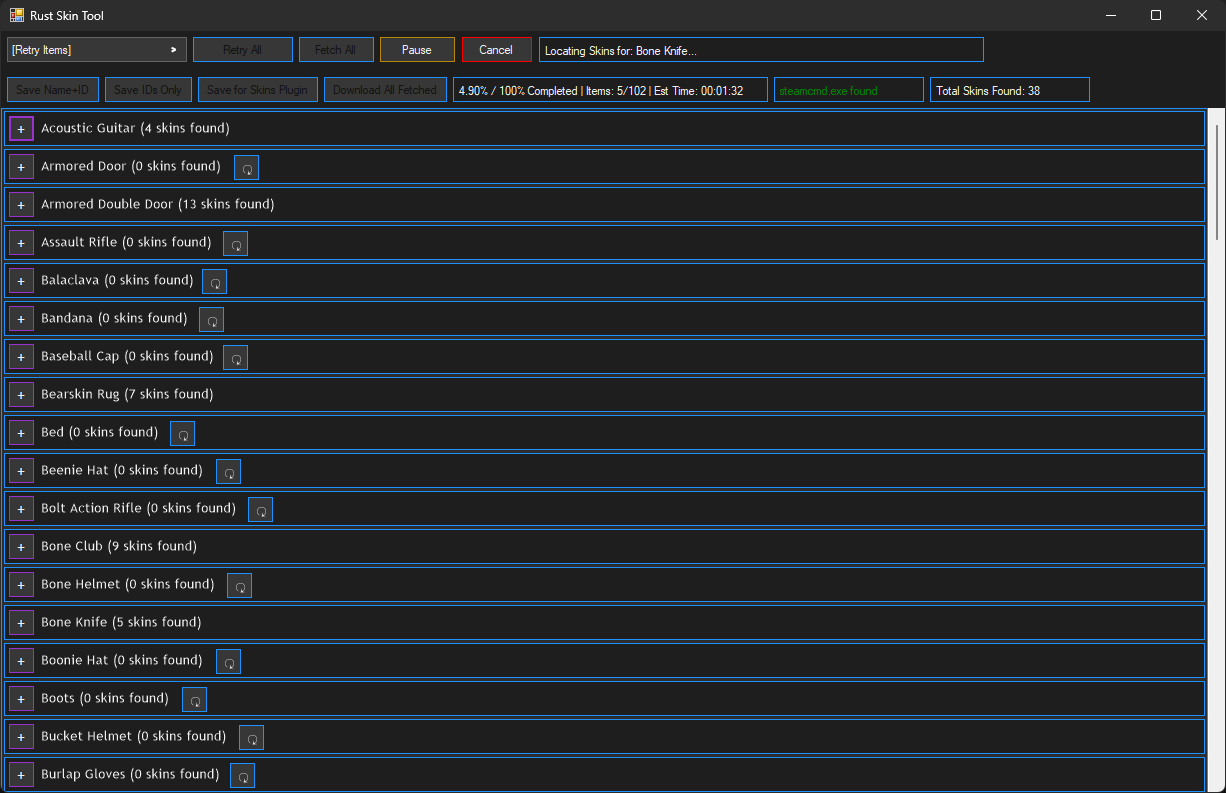Viewport: 1226px width, 793px height.
Task: Retry Baseball Cap skin lookup
Action: pos(235,358)
